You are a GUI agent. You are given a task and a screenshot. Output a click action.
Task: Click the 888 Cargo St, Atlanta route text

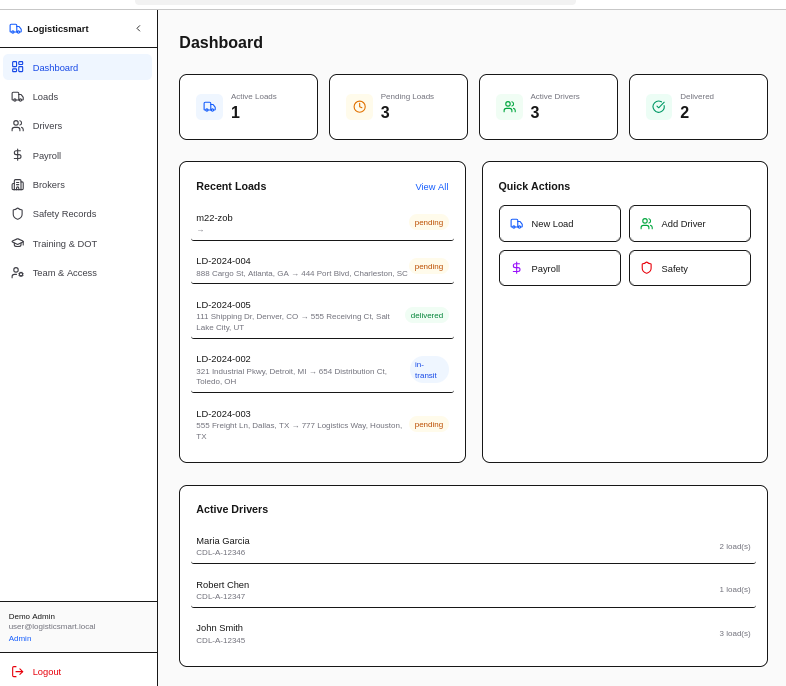point(302,273)
